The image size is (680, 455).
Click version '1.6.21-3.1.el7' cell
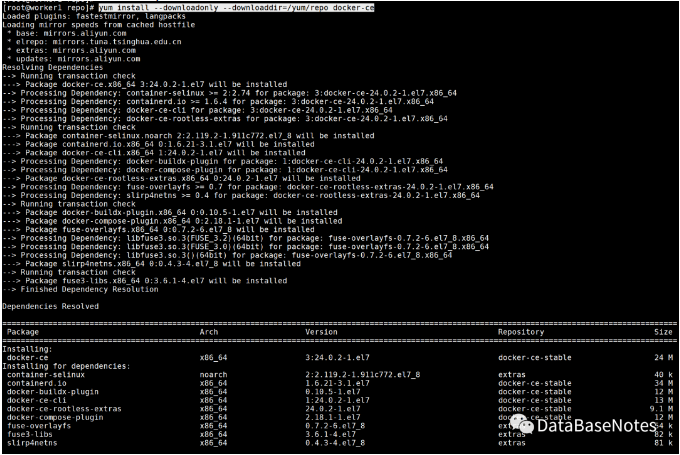coord(337,383)
